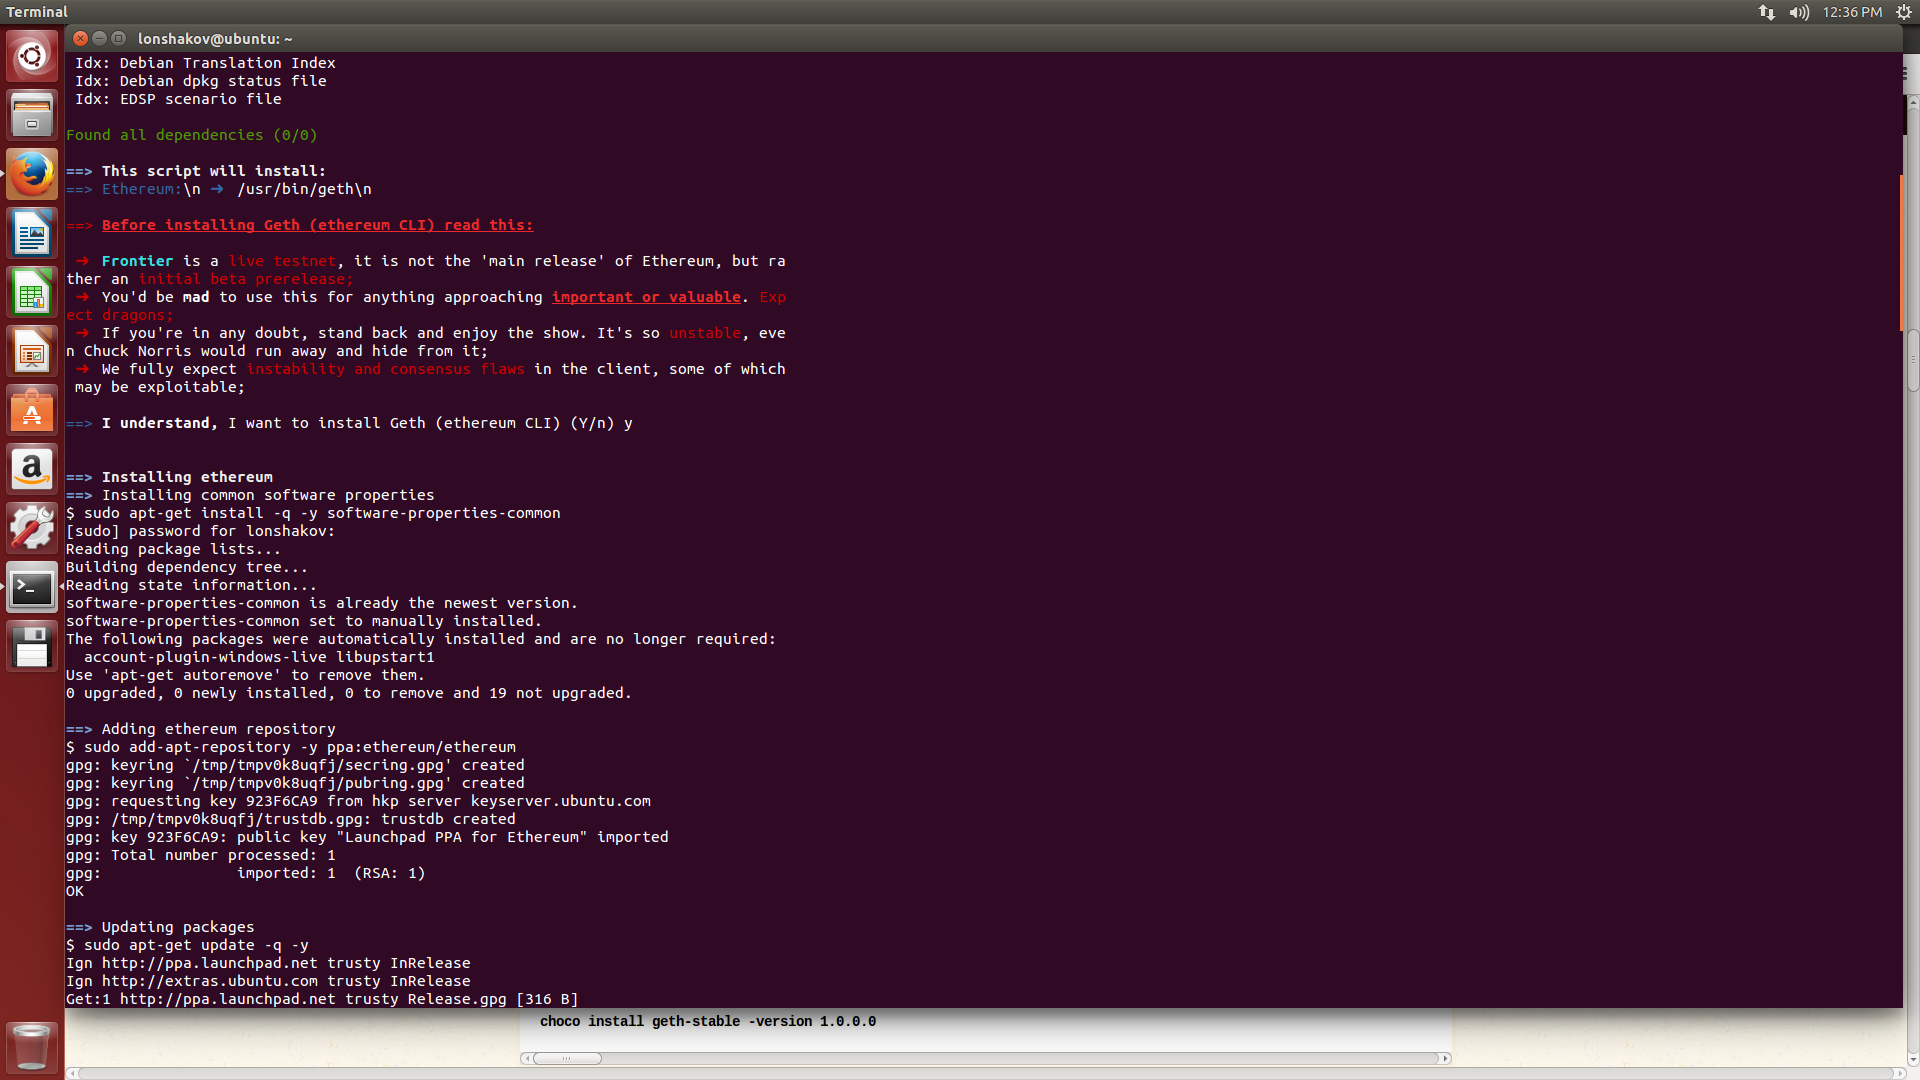
Task: Click 'Before installing Geth (ethereum CLI) read this:' text
Action: pos(317,225)
